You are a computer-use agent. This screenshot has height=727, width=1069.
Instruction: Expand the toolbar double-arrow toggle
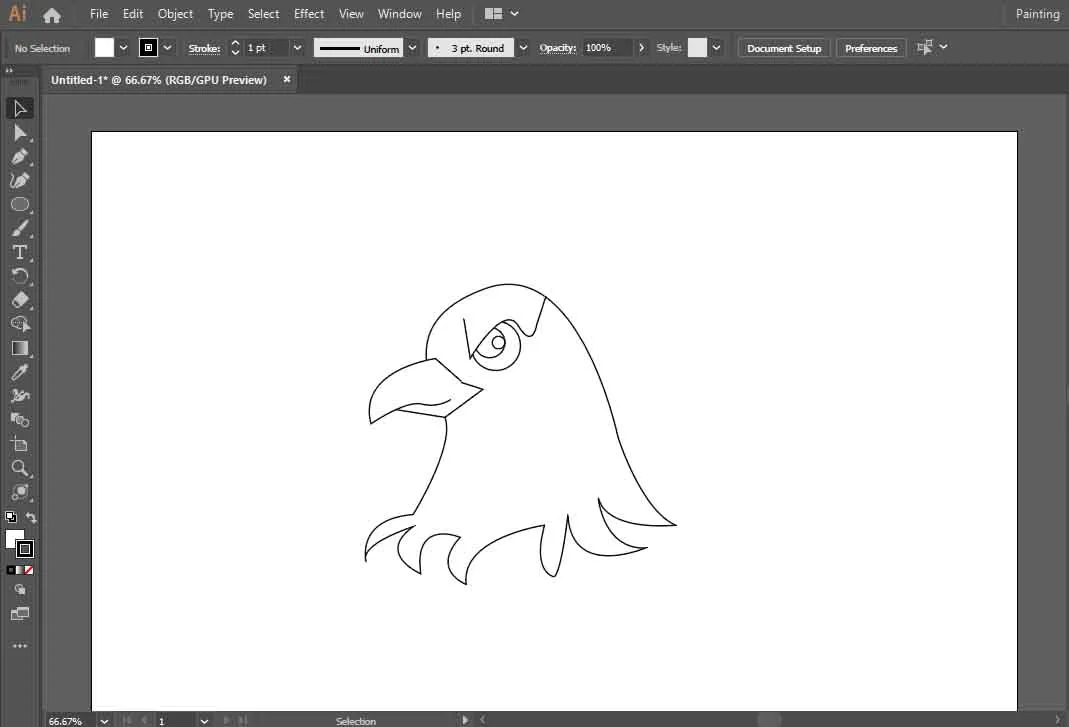pyautogui.click(x=9, y=70)
